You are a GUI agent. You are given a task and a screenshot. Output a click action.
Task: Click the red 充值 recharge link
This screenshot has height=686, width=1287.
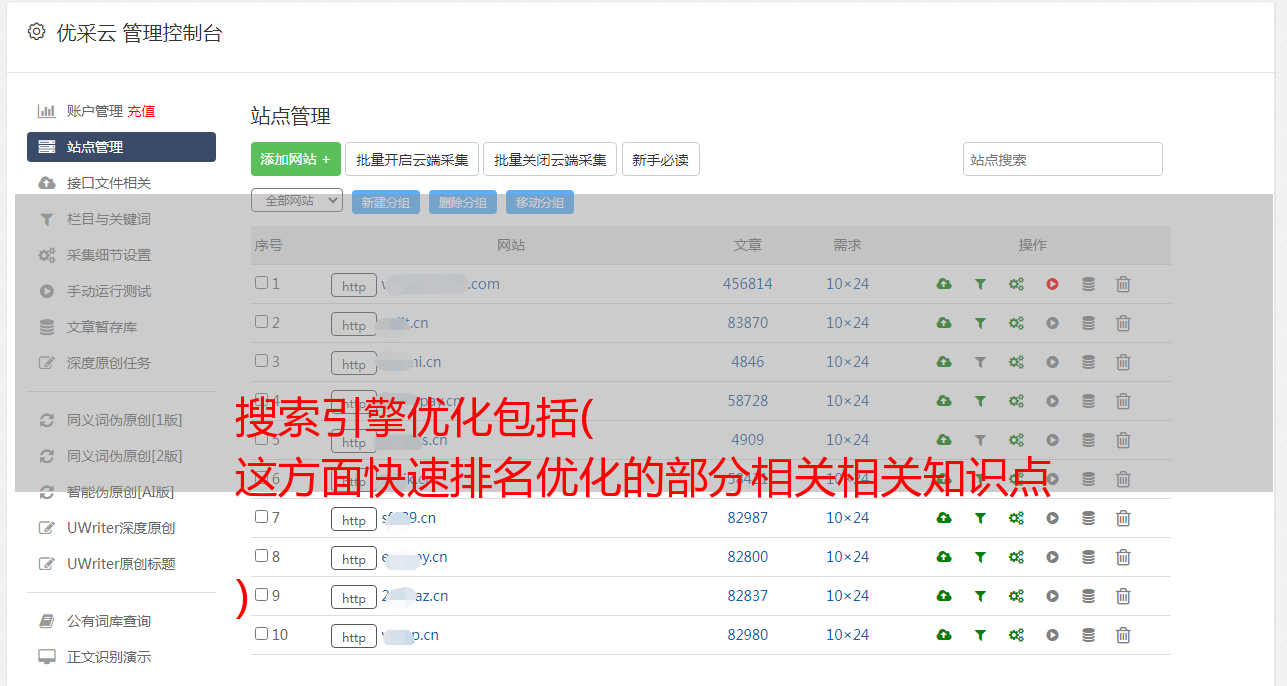(x=141, y=111)
